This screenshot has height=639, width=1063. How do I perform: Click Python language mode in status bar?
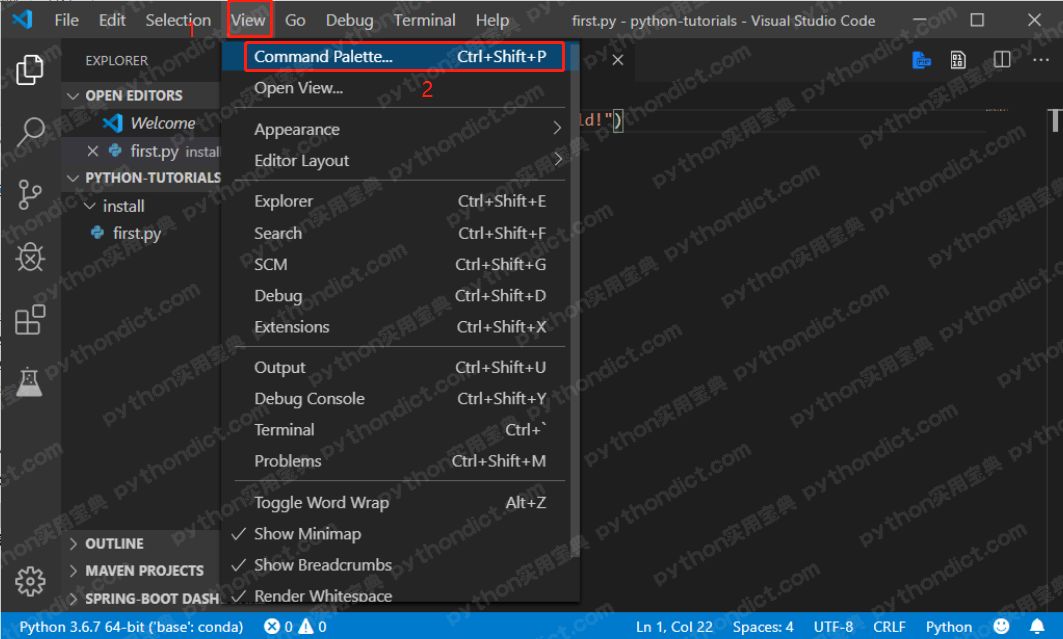(948, 627)
